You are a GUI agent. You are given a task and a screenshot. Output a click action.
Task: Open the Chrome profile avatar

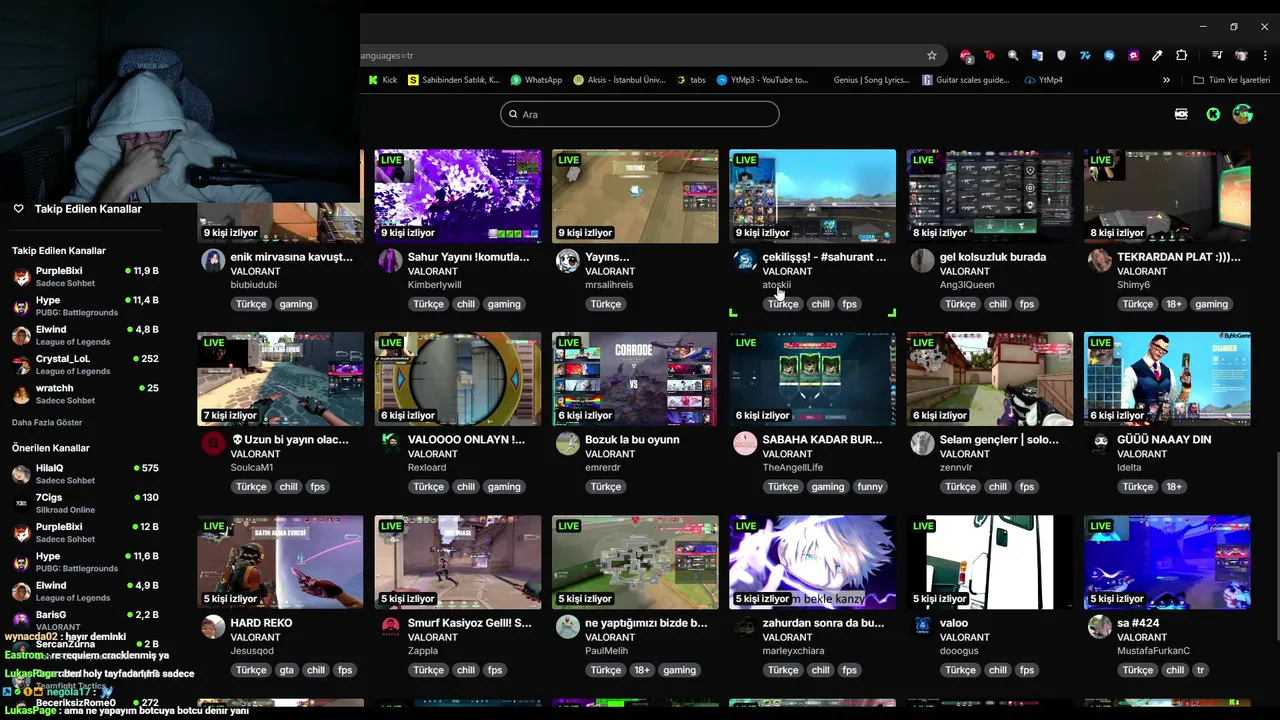(1241, 56)
